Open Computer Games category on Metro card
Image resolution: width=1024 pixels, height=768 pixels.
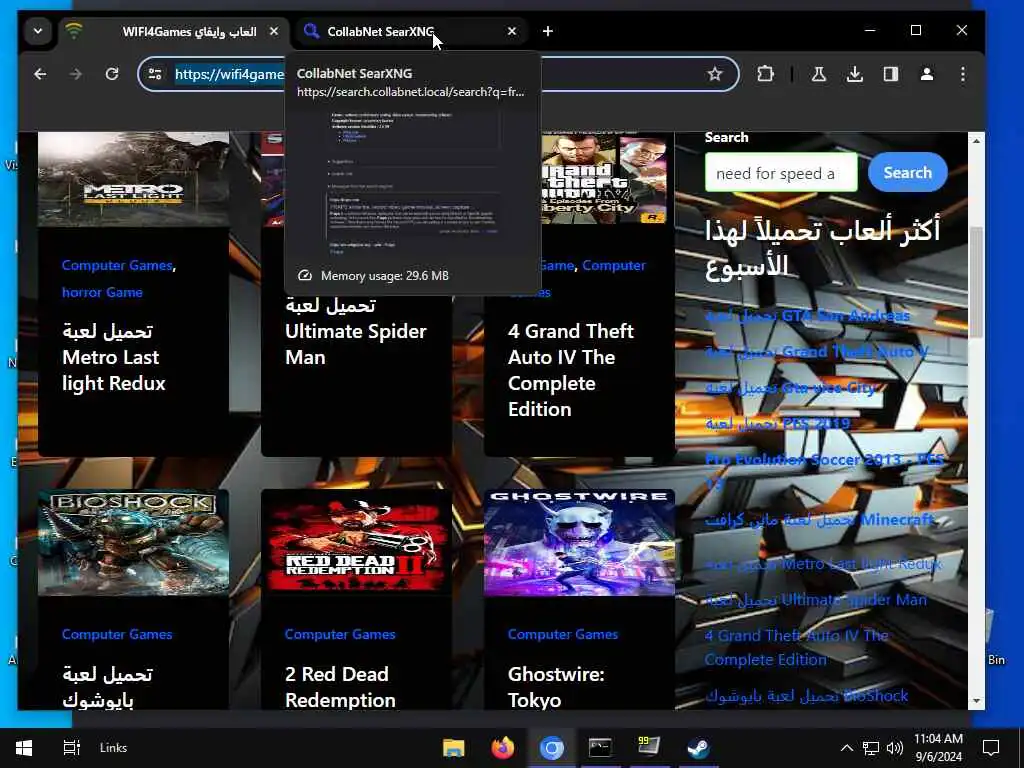tap(117, 265)
